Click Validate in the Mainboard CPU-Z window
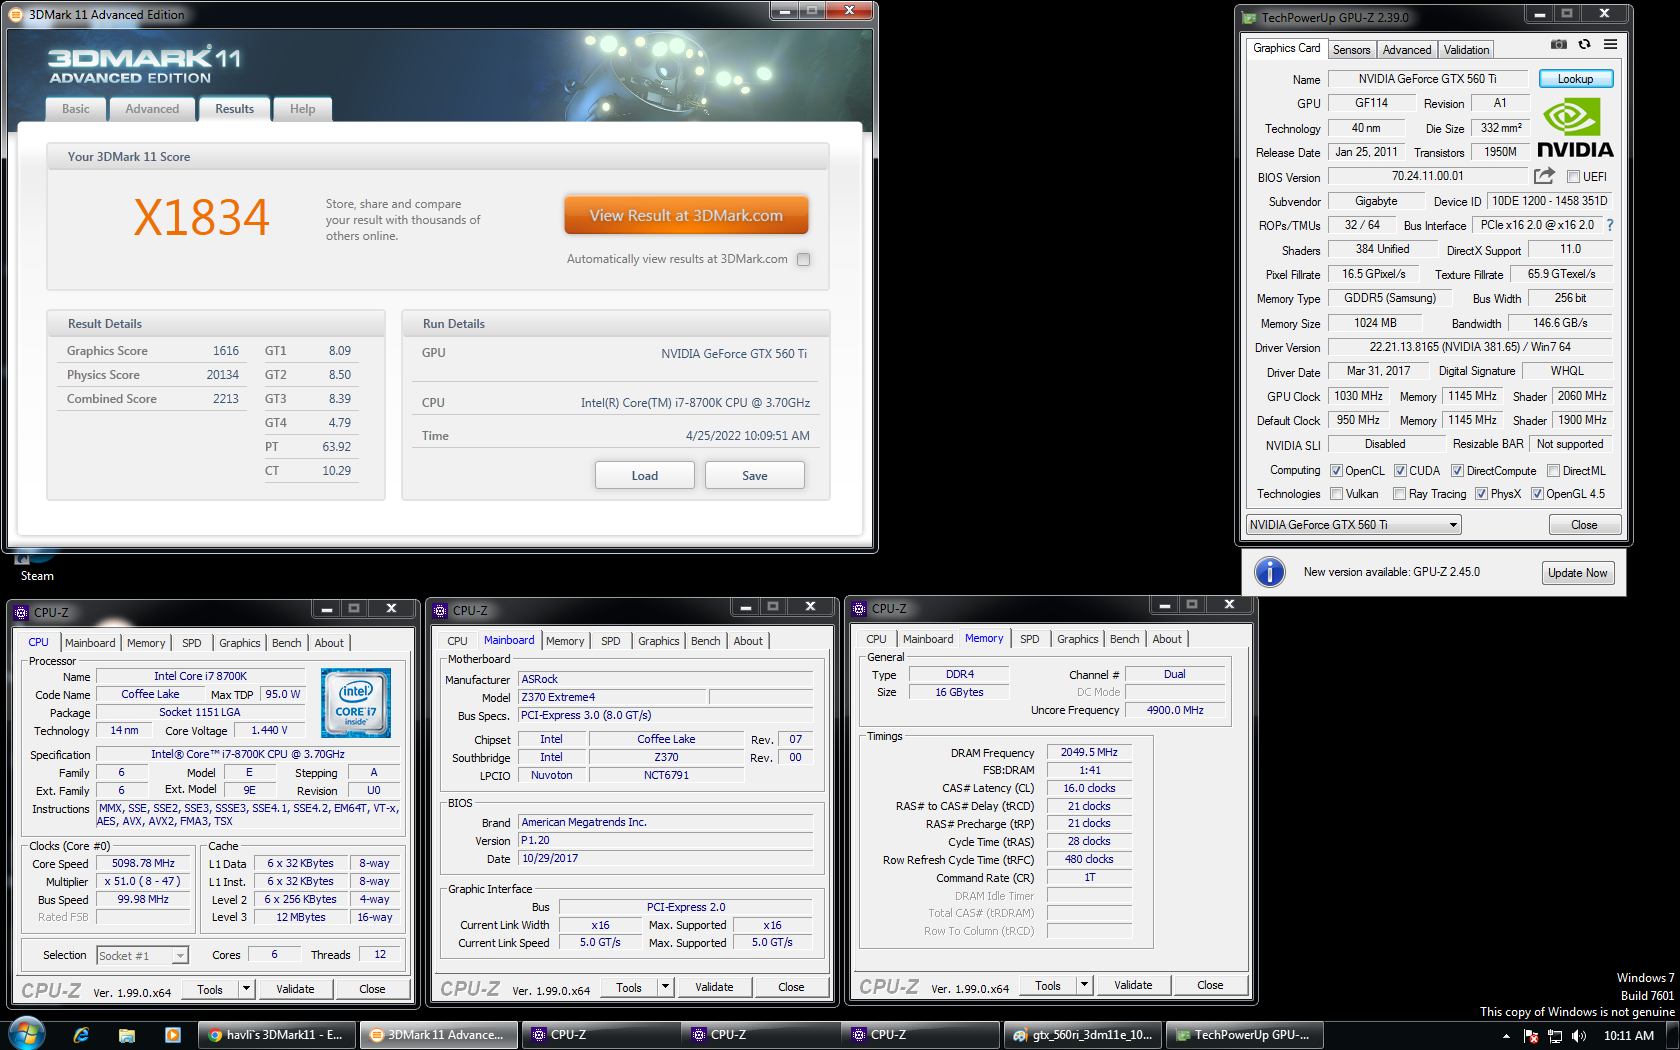Viewport: 1680px width, 1050px height. pyautogui.click(x=714, y=987)
